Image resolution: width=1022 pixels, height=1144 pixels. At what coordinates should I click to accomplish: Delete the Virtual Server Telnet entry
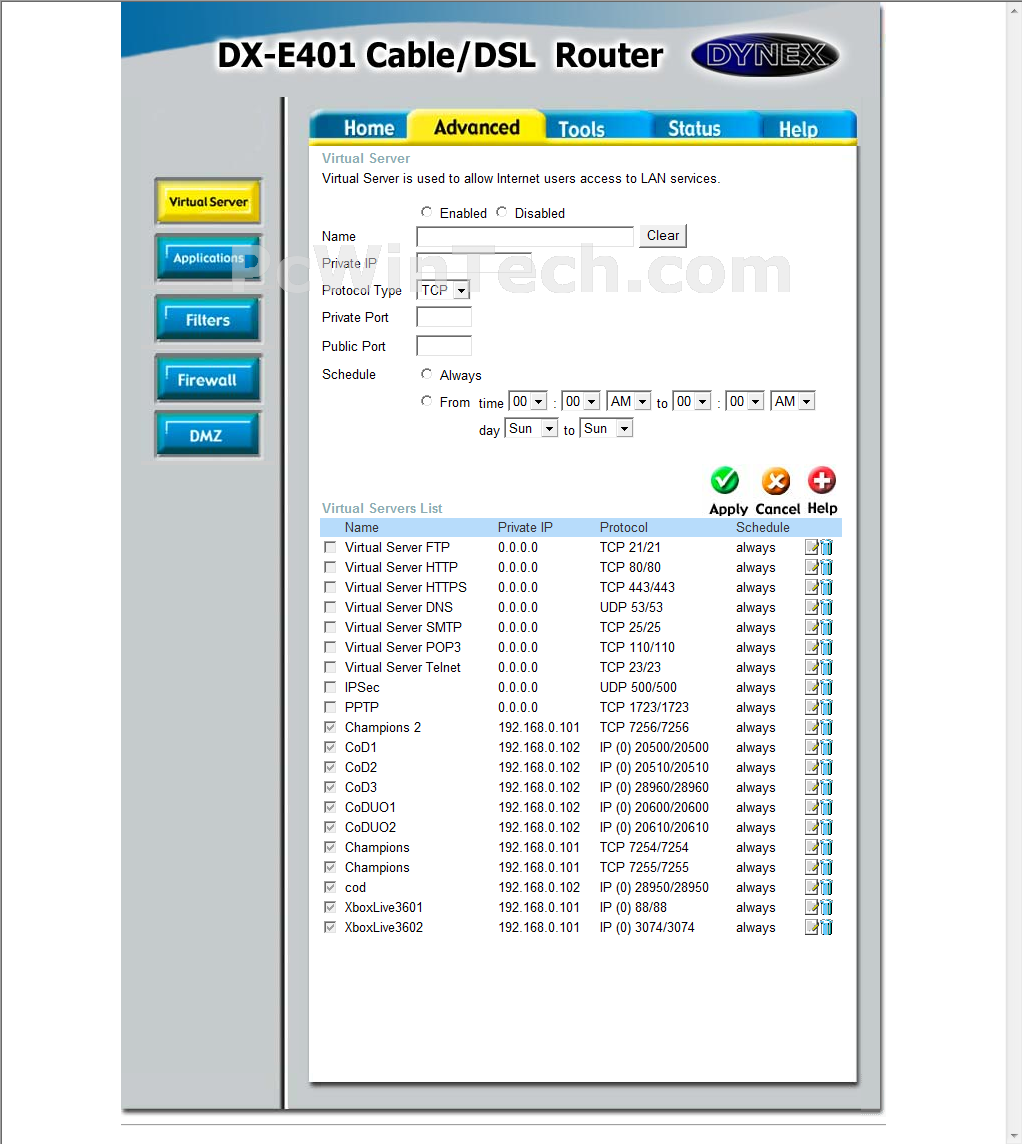(x=826, y=667)
